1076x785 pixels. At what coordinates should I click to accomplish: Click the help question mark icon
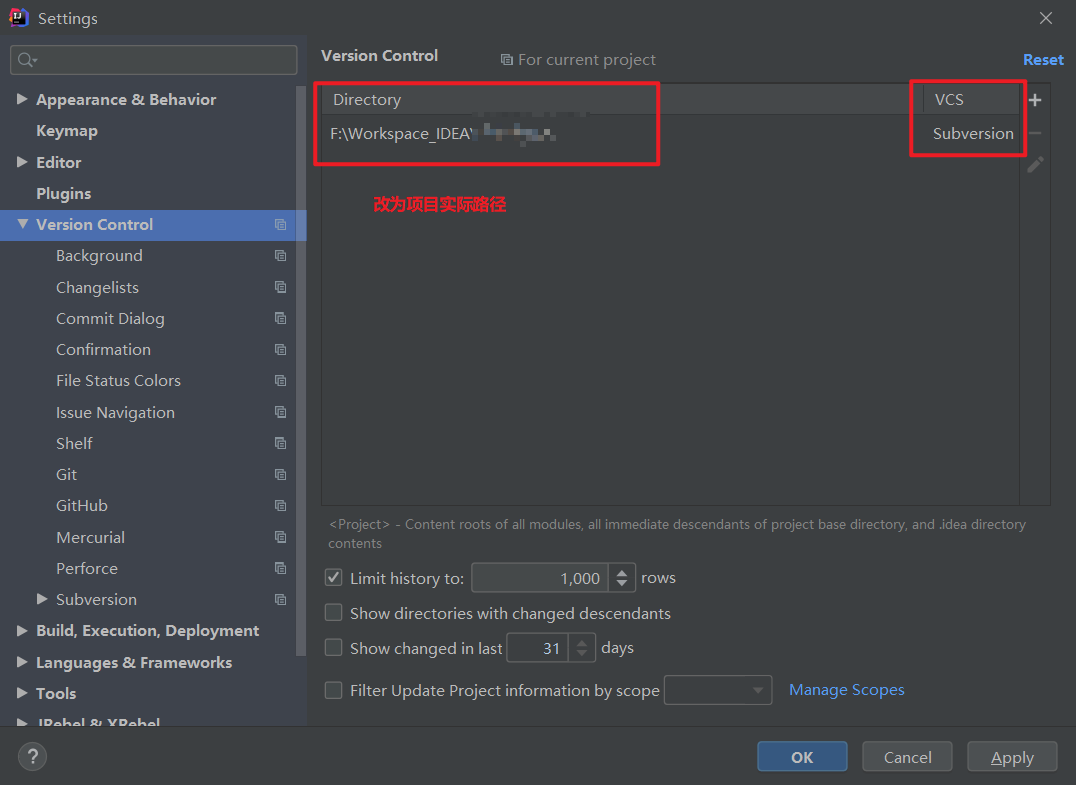[x=32, y=756]
